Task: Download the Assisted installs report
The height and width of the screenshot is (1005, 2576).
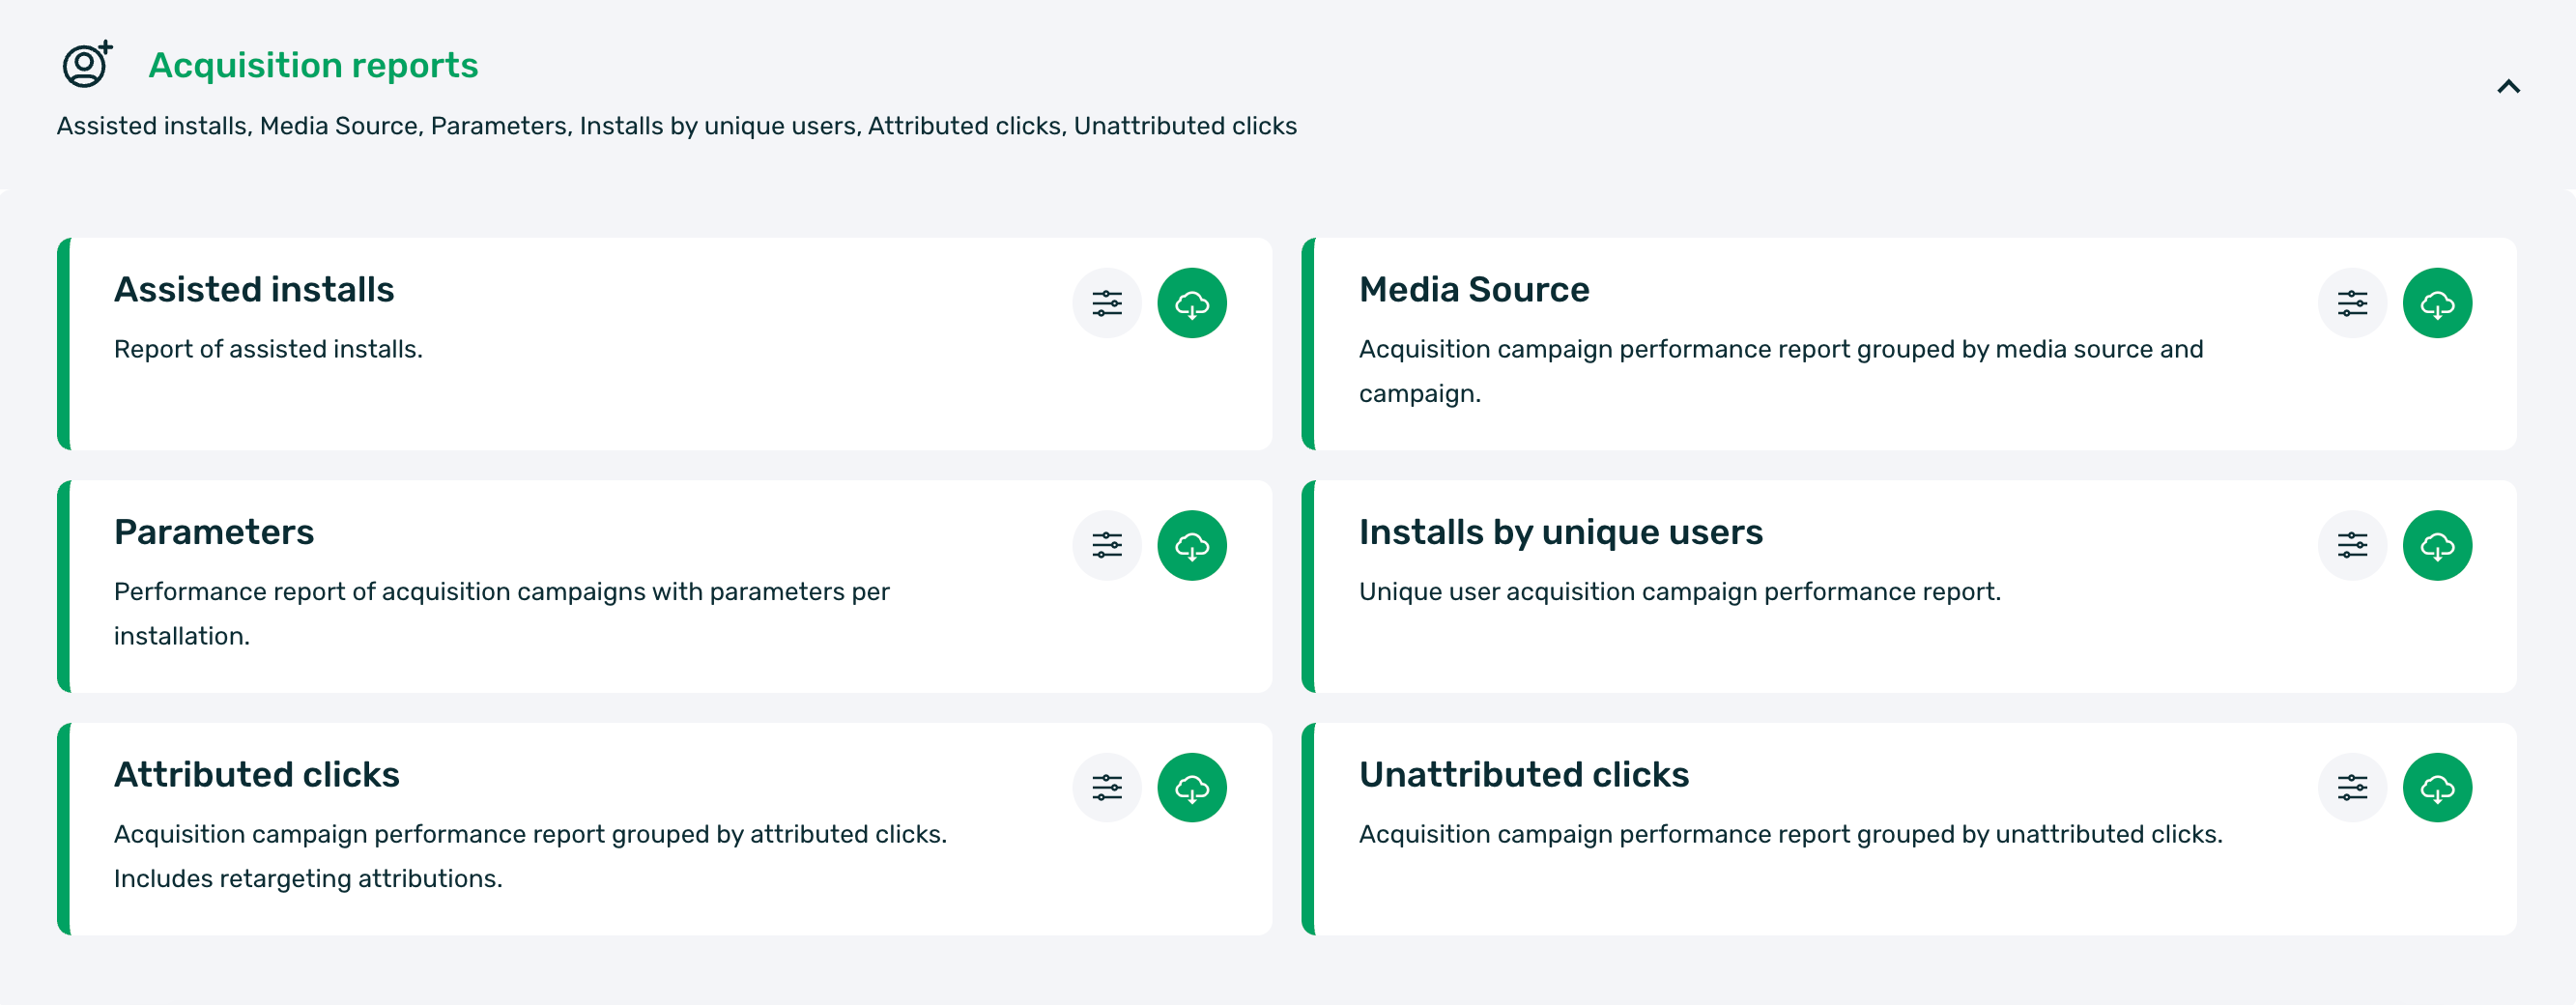Action: (1192, 303)
